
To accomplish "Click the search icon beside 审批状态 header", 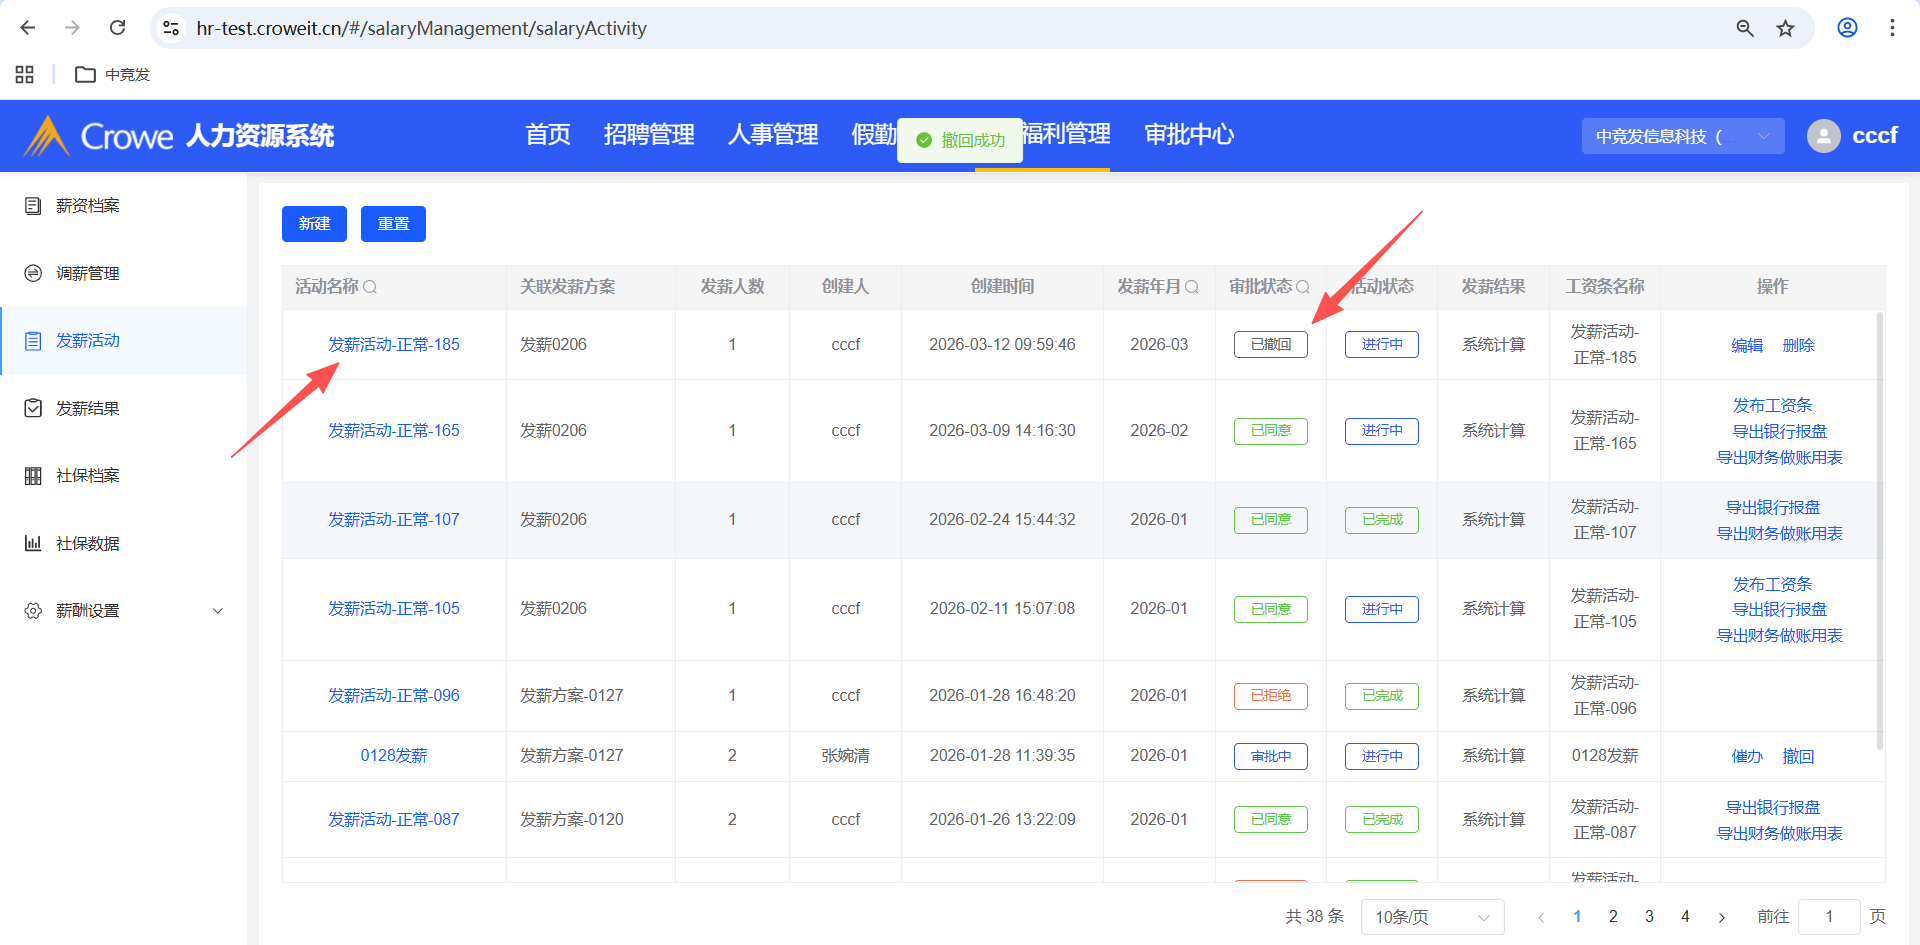I will coord(1303,287).
